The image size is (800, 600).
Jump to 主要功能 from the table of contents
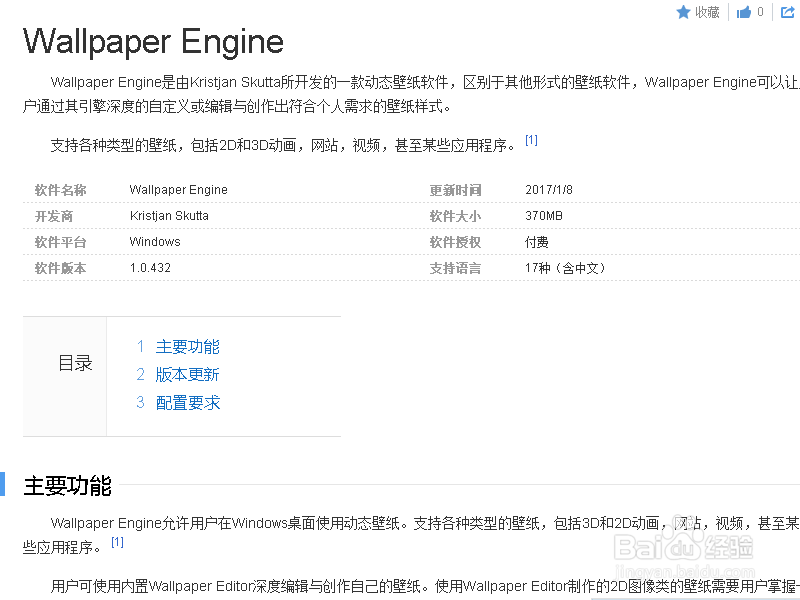(187, 347)
